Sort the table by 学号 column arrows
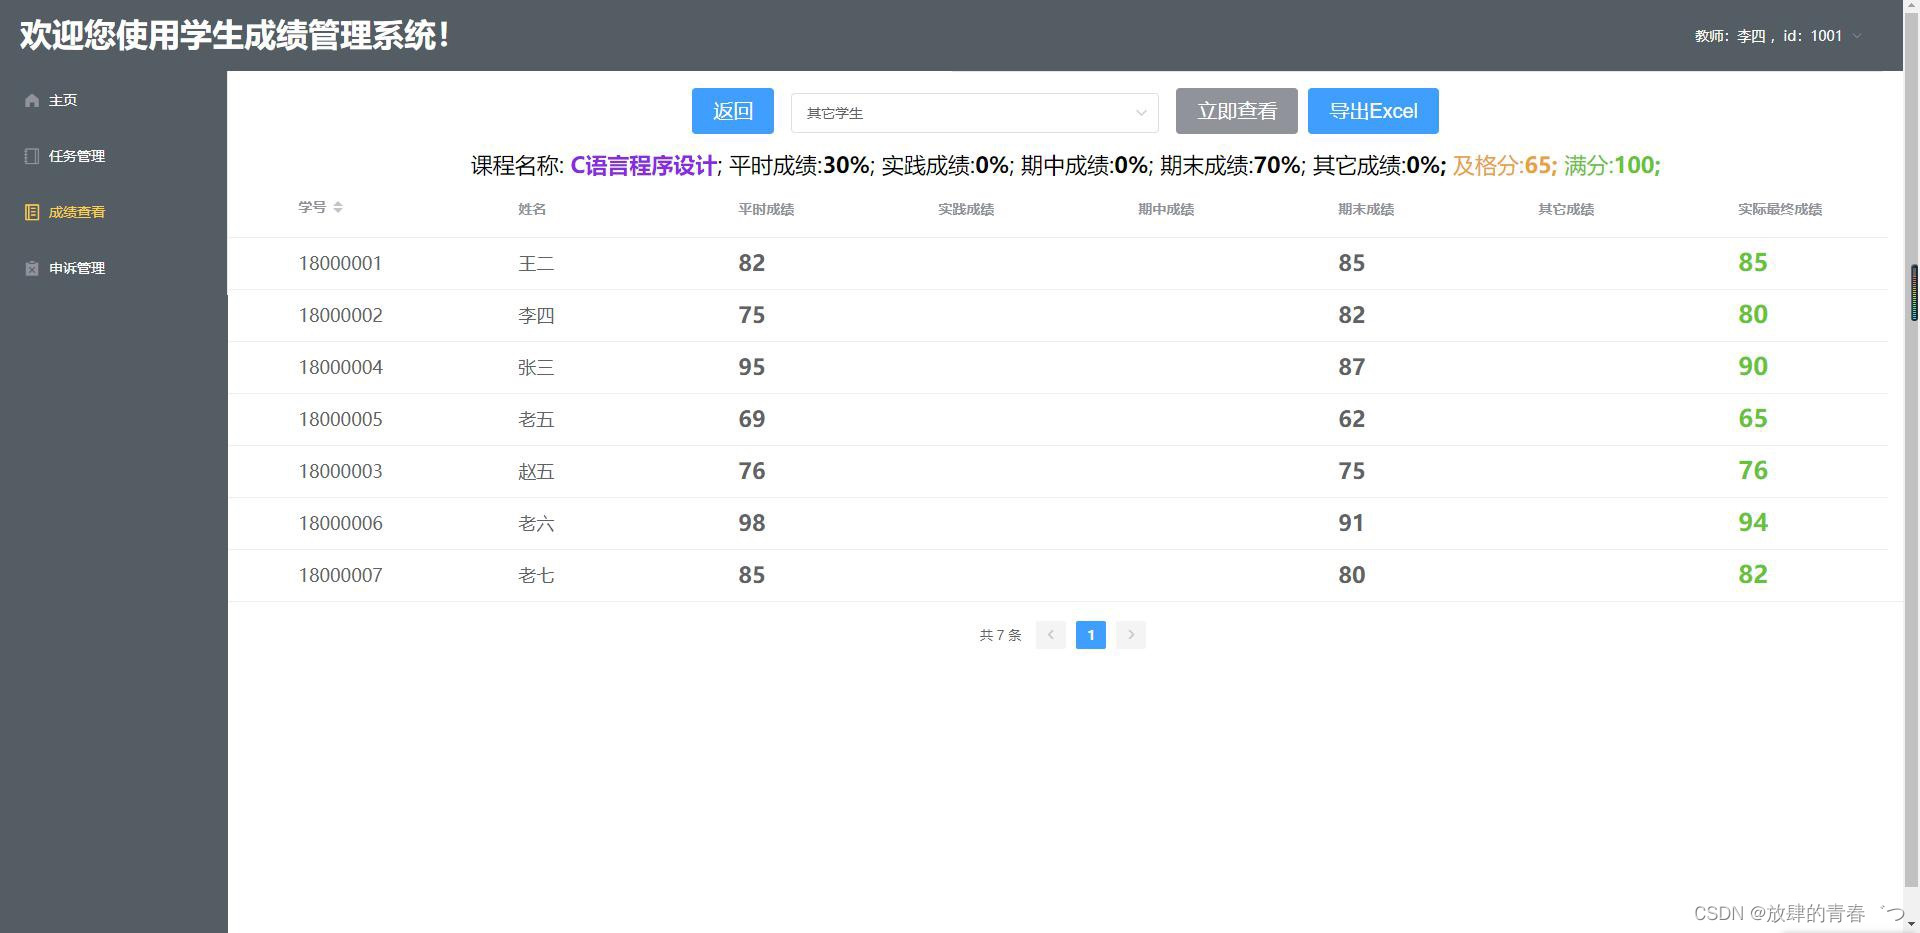1920x933 pixels. point(338,207)
